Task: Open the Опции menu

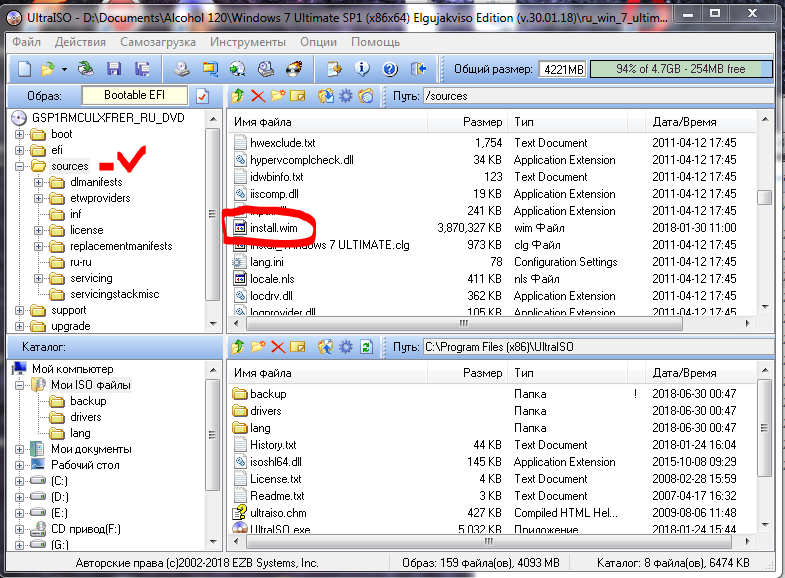Action: [x=318, y=42]
